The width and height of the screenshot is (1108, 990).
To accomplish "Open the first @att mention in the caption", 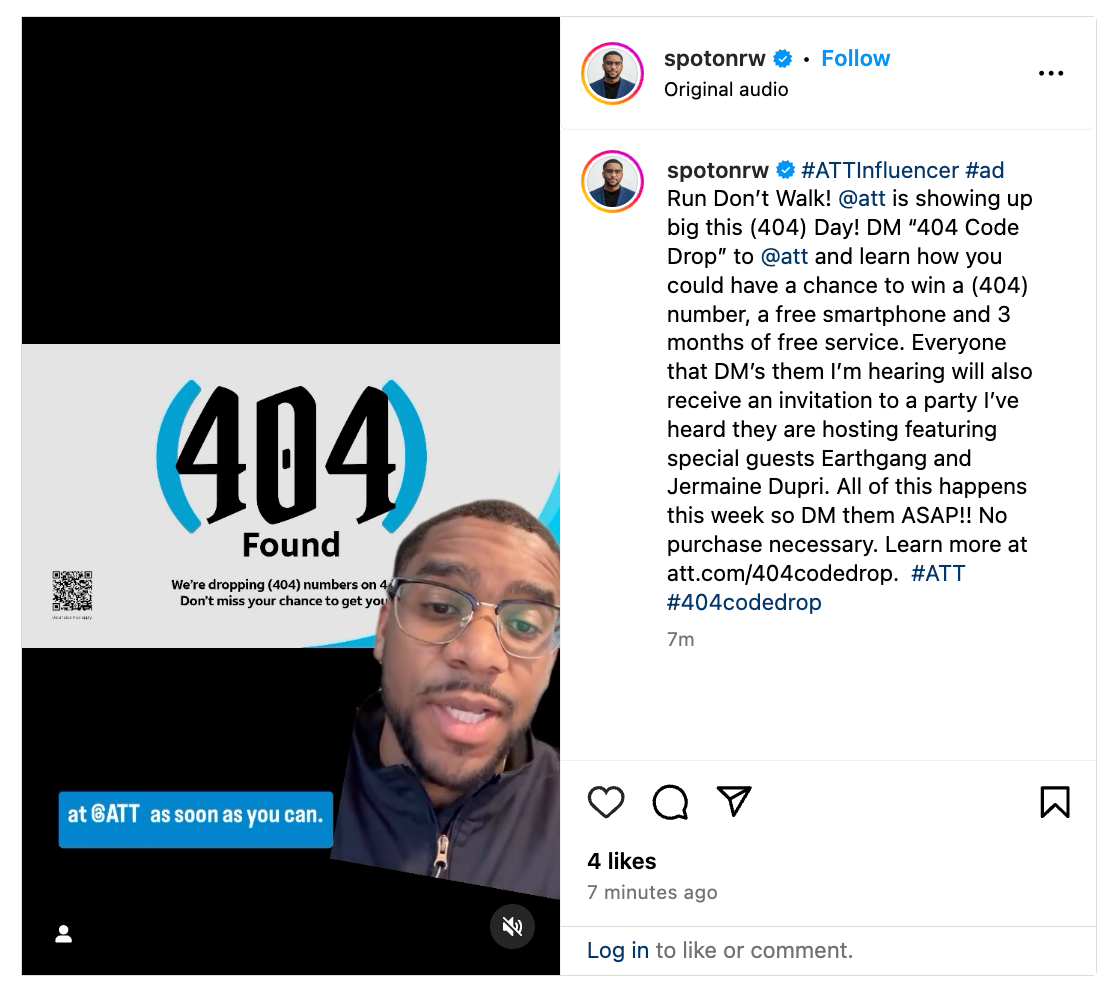I will point(861,199).
